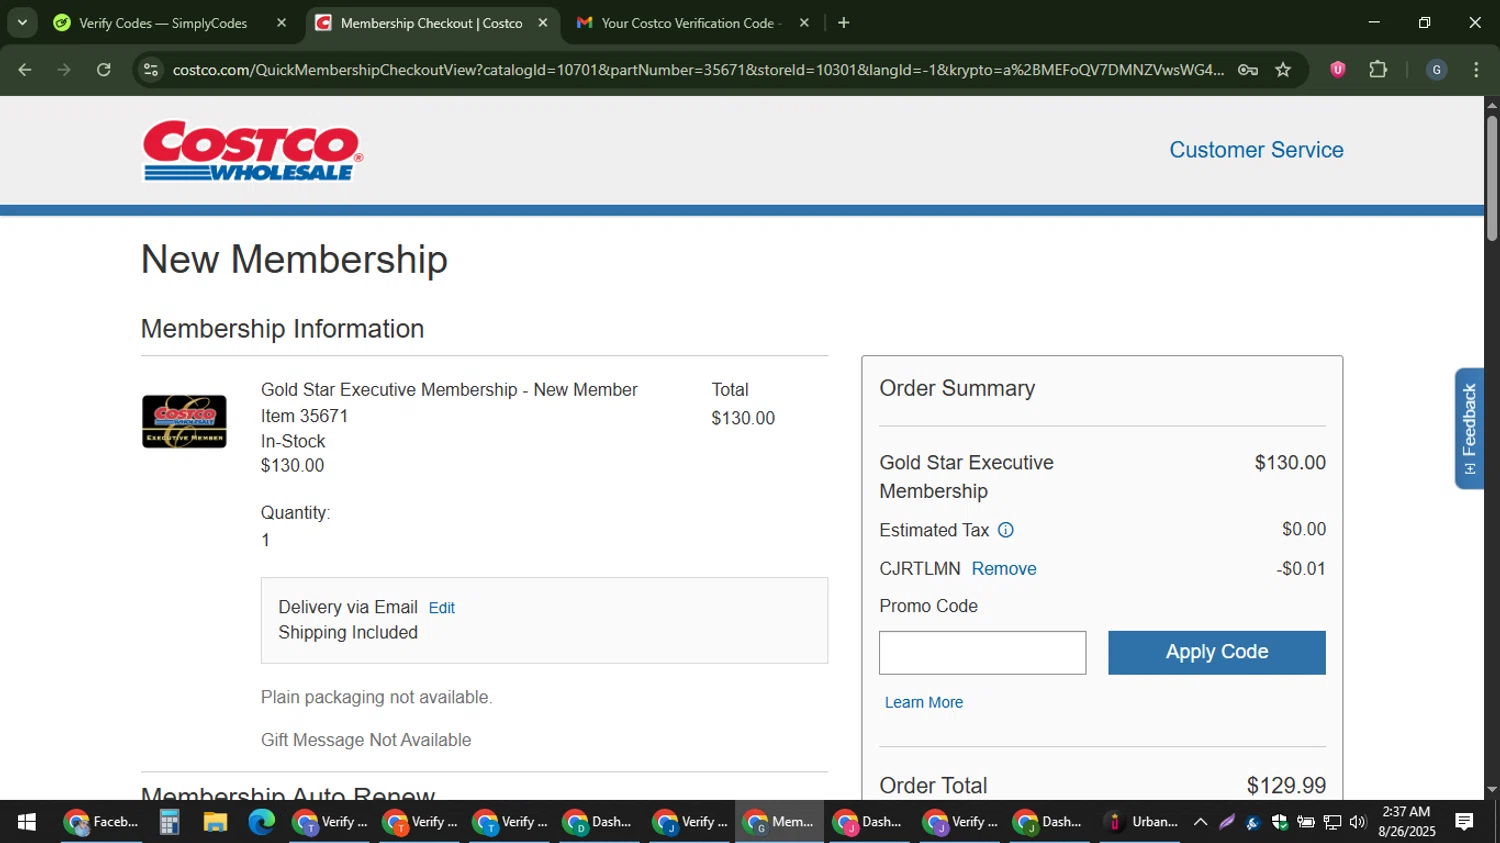
Task: Open the Learn More promo link
Action: (x=923, y=703)
